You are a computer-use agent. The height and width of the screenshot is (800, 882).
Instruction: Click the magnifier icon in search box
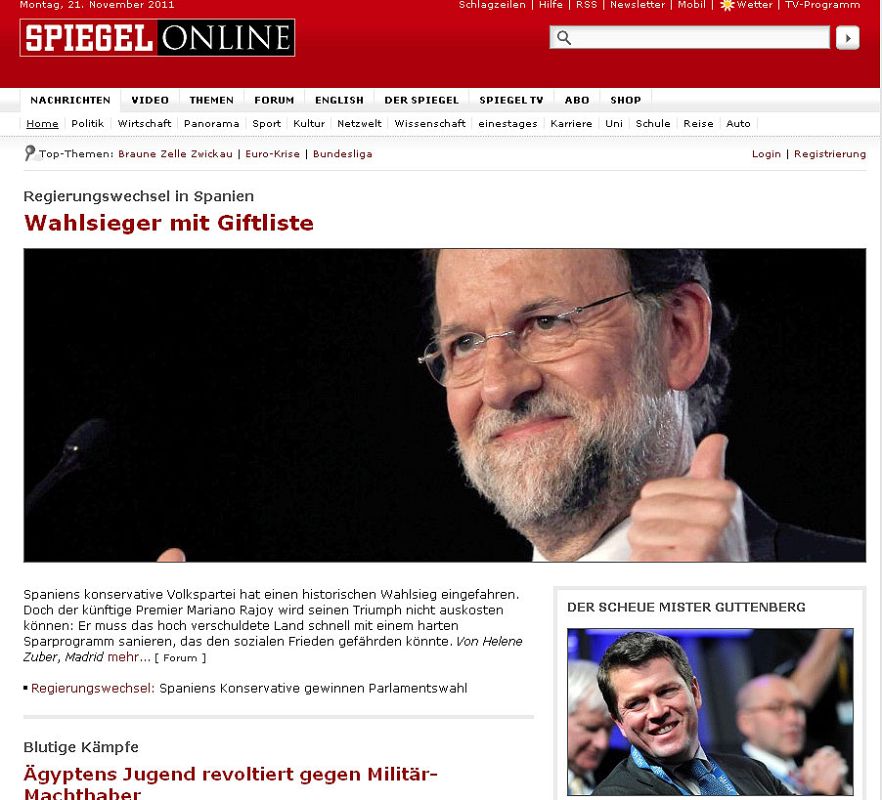[564, 38]
